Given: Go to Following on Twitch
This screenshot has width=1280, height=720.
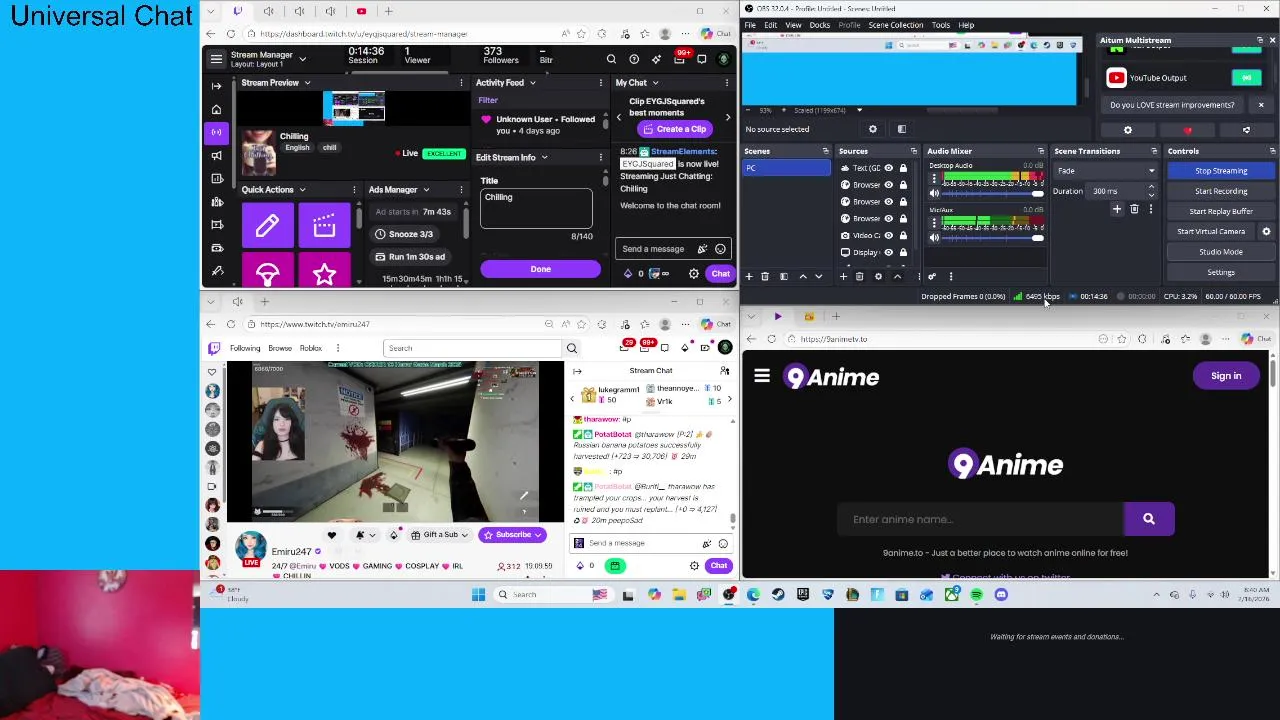Looking at the screenshot, I should [245, 348].
